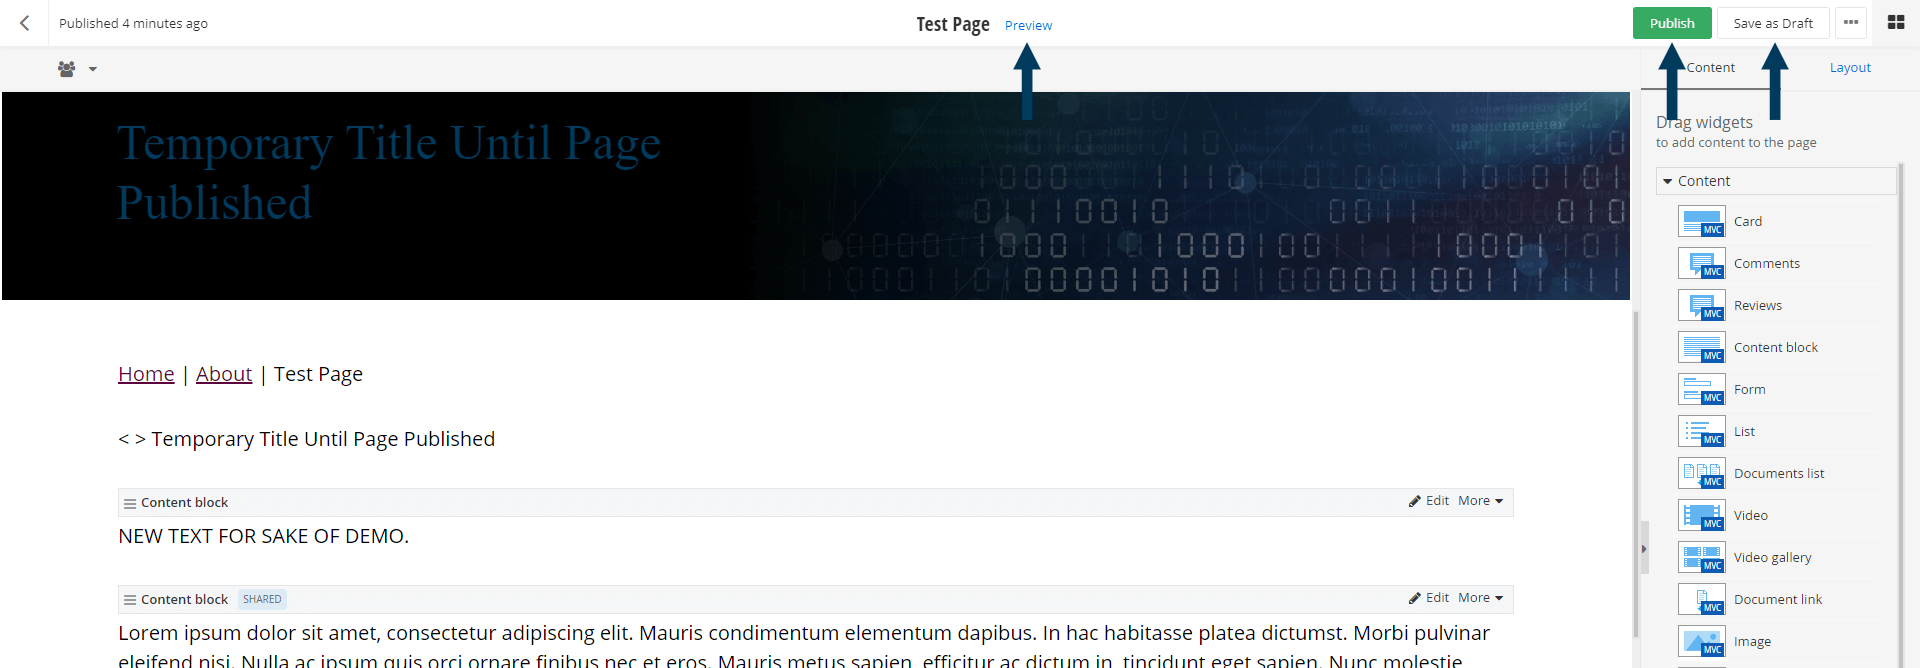Go back using the left arrow
Viewport: 1920px width, 668px height.
tap(25, 23)
